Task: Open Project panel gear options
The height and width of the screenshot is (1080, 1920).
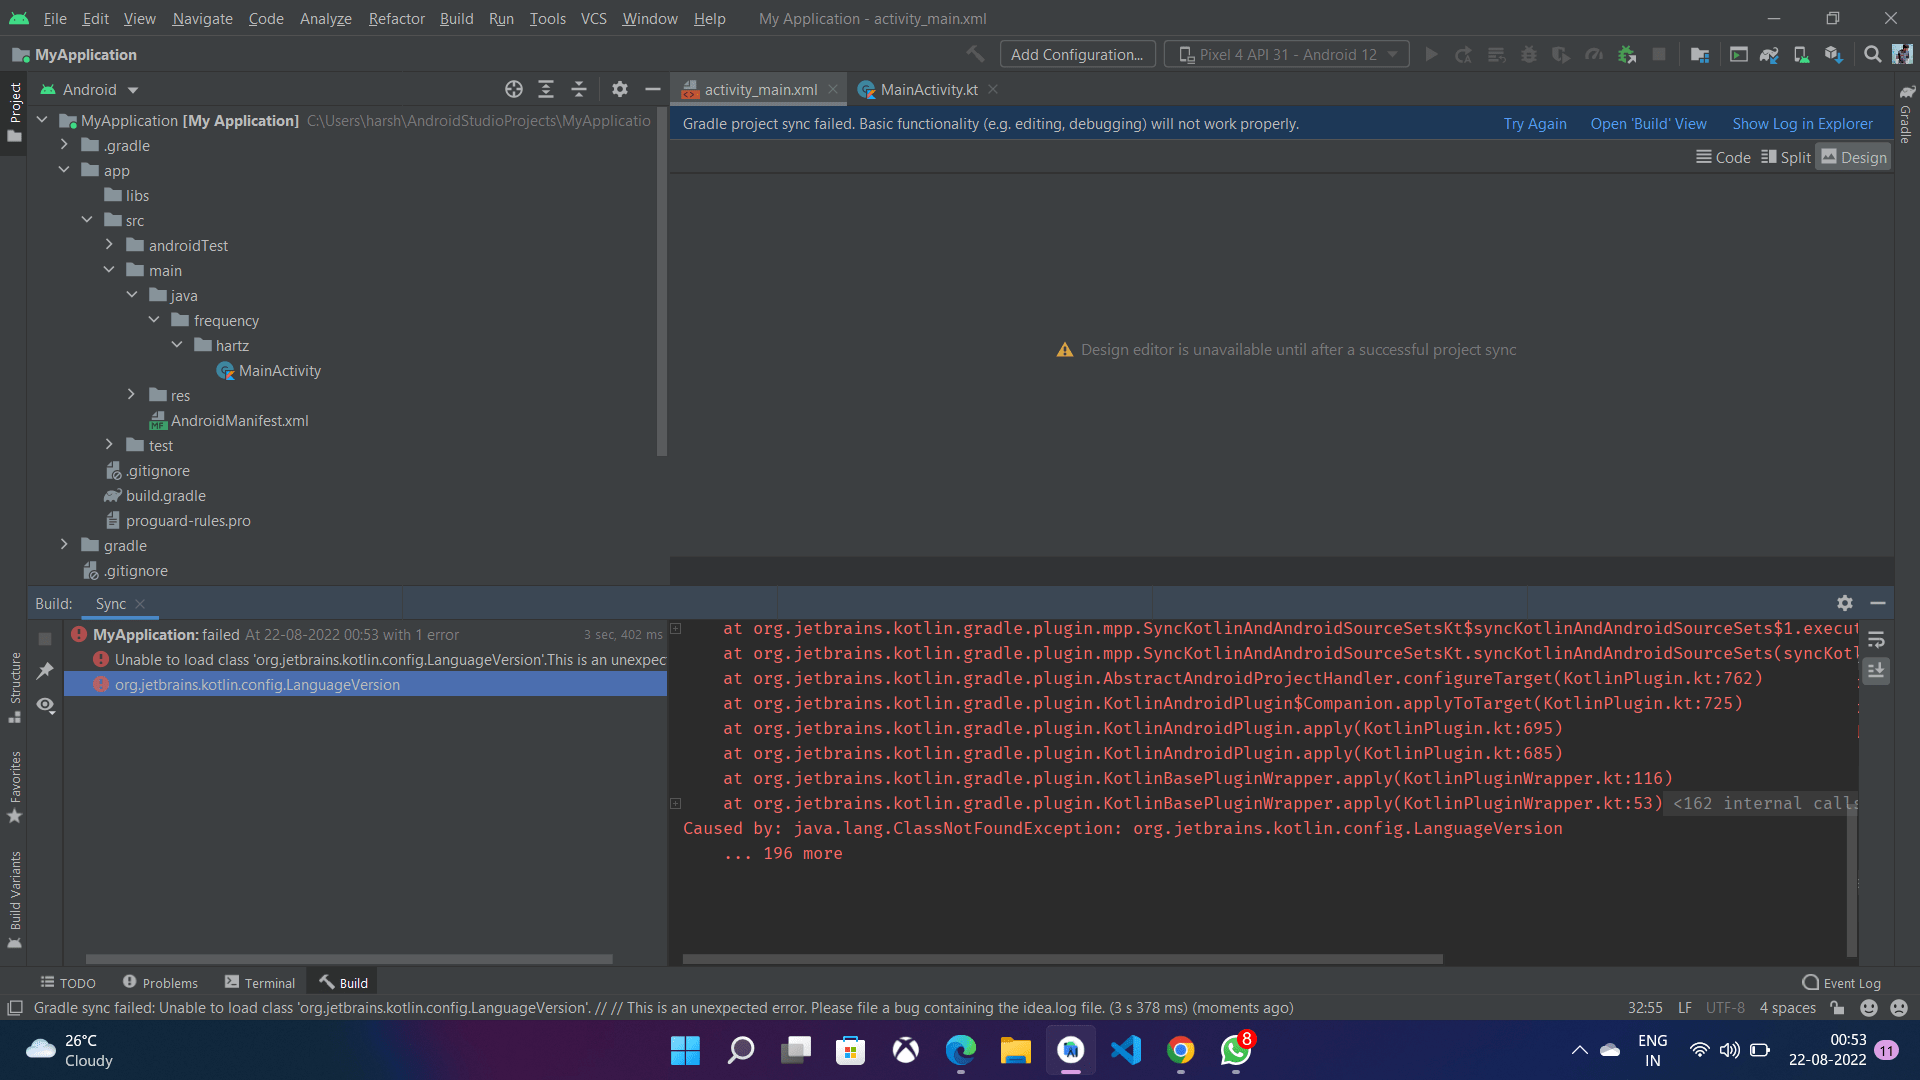Action: click(620, 89)
